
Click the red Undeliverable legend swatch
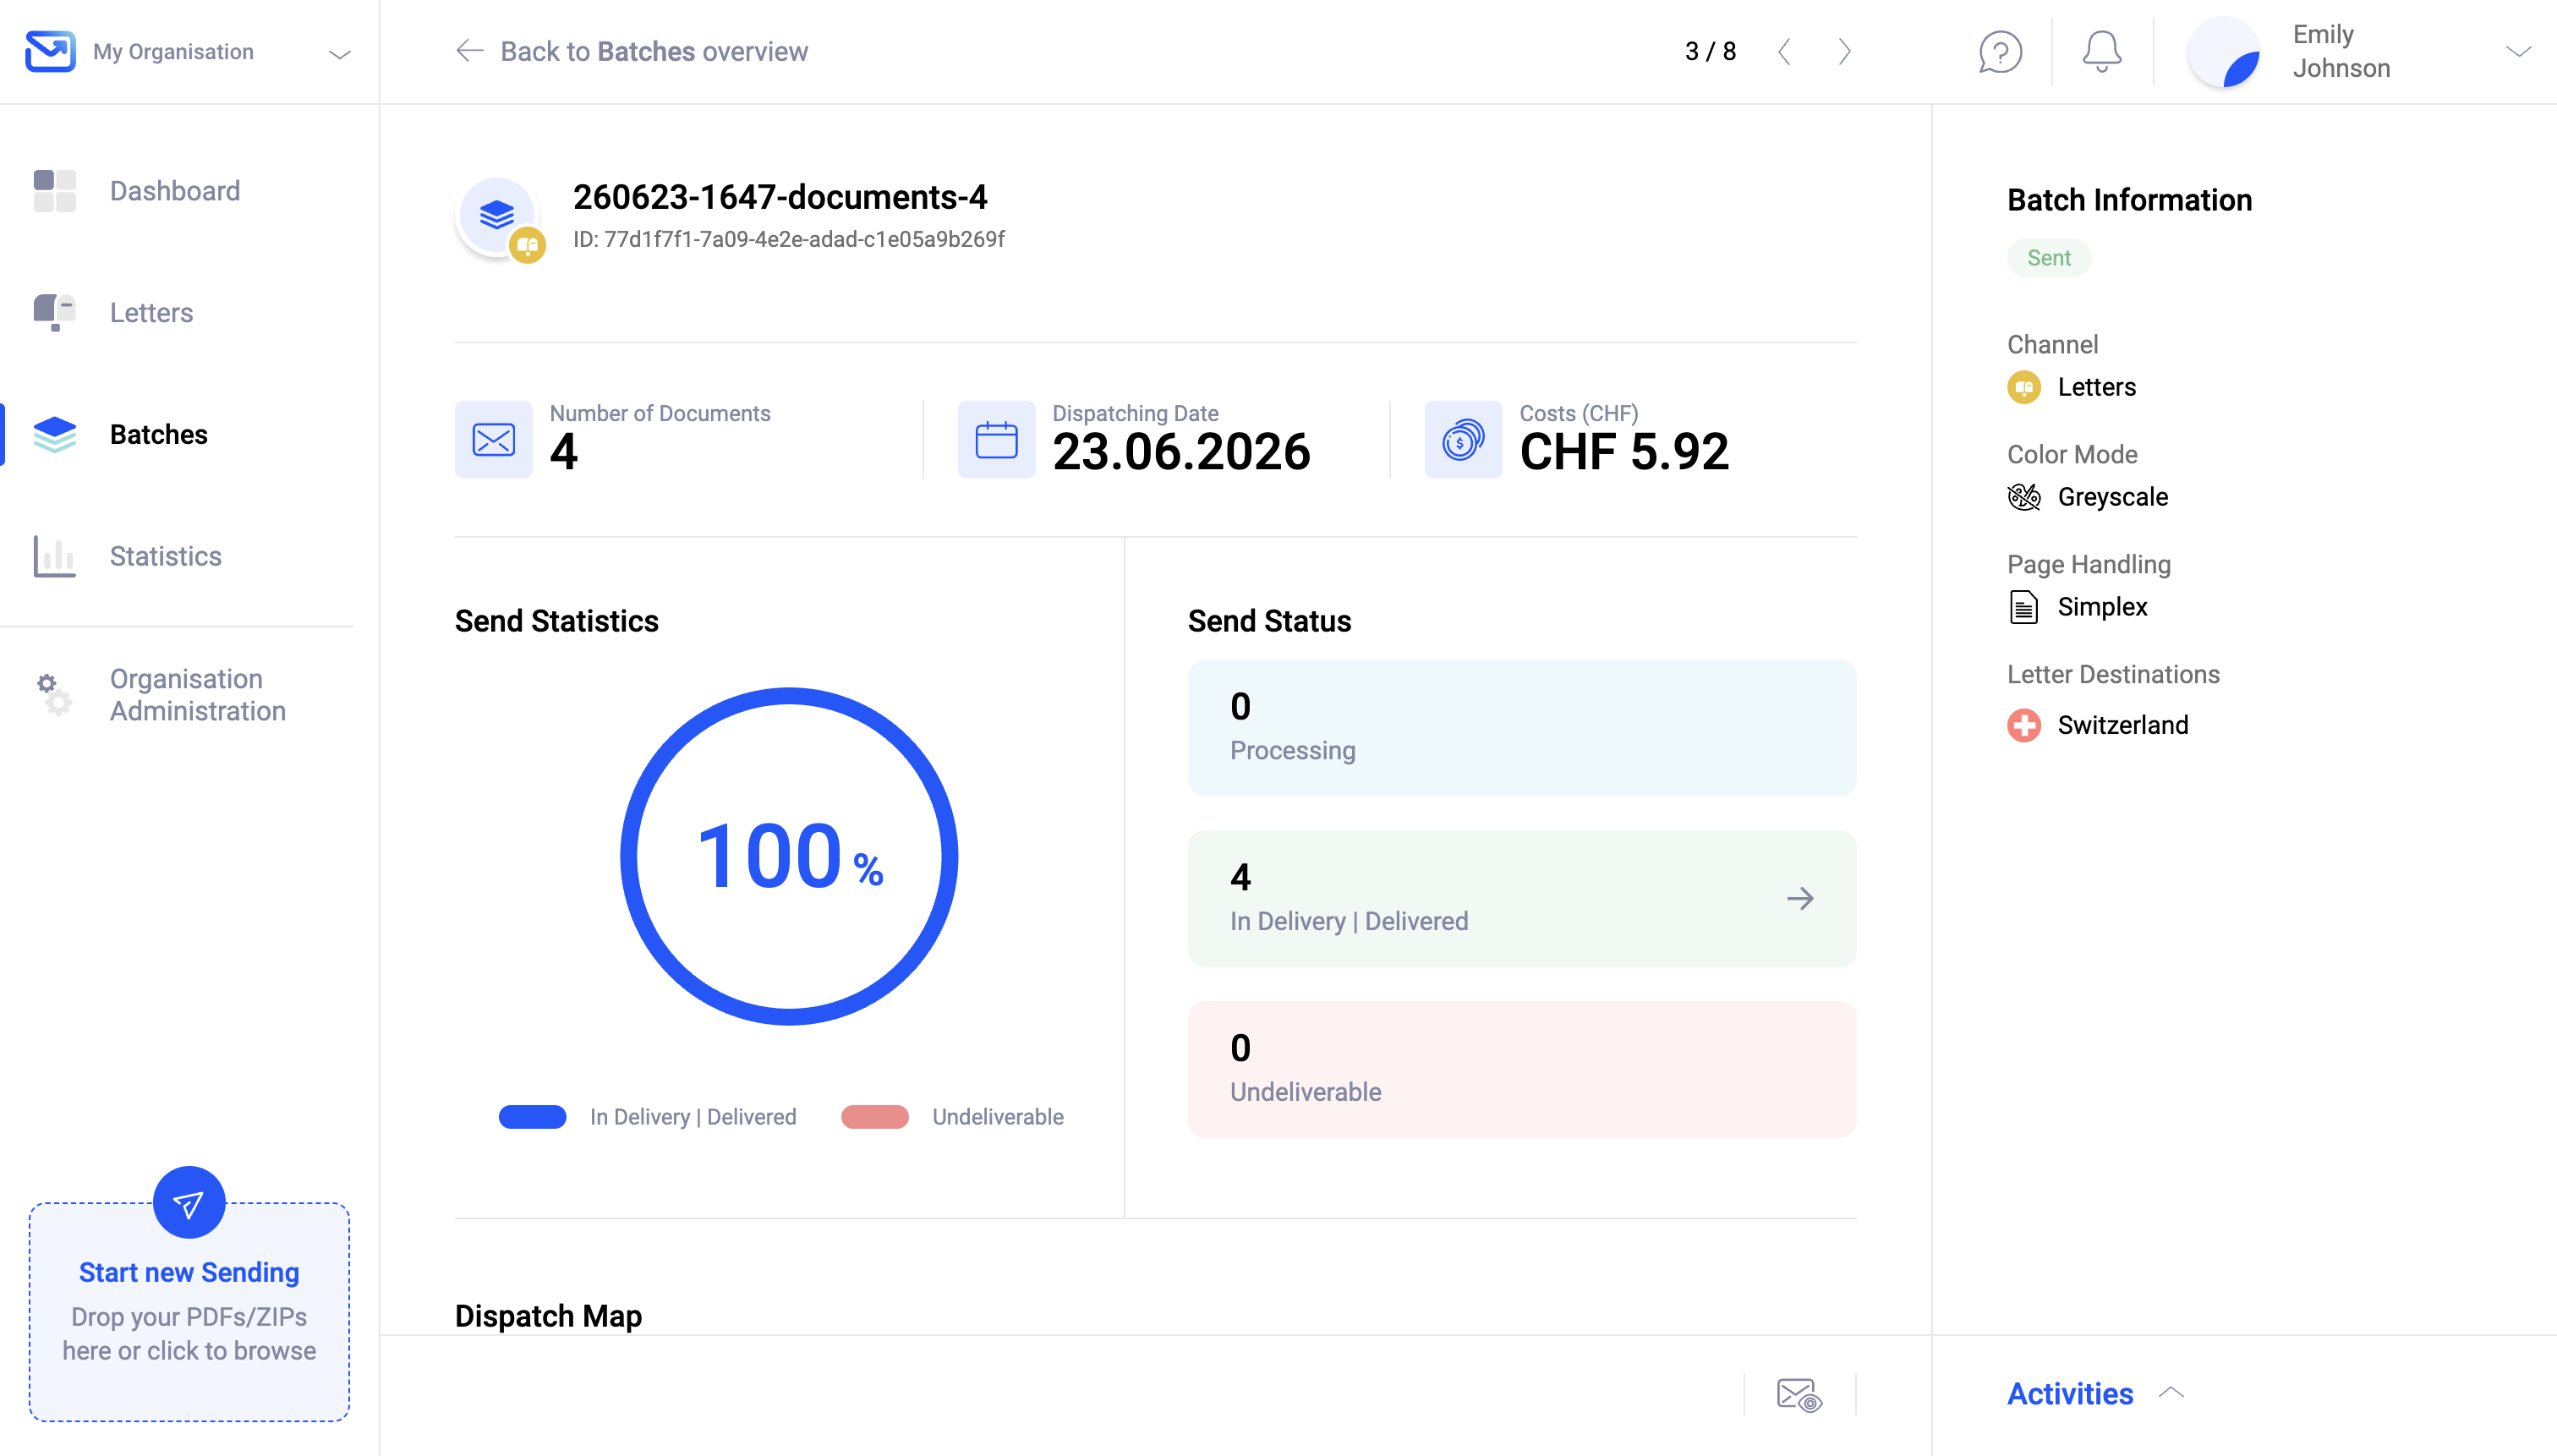pyautogui.click(x=875, y=1117)
